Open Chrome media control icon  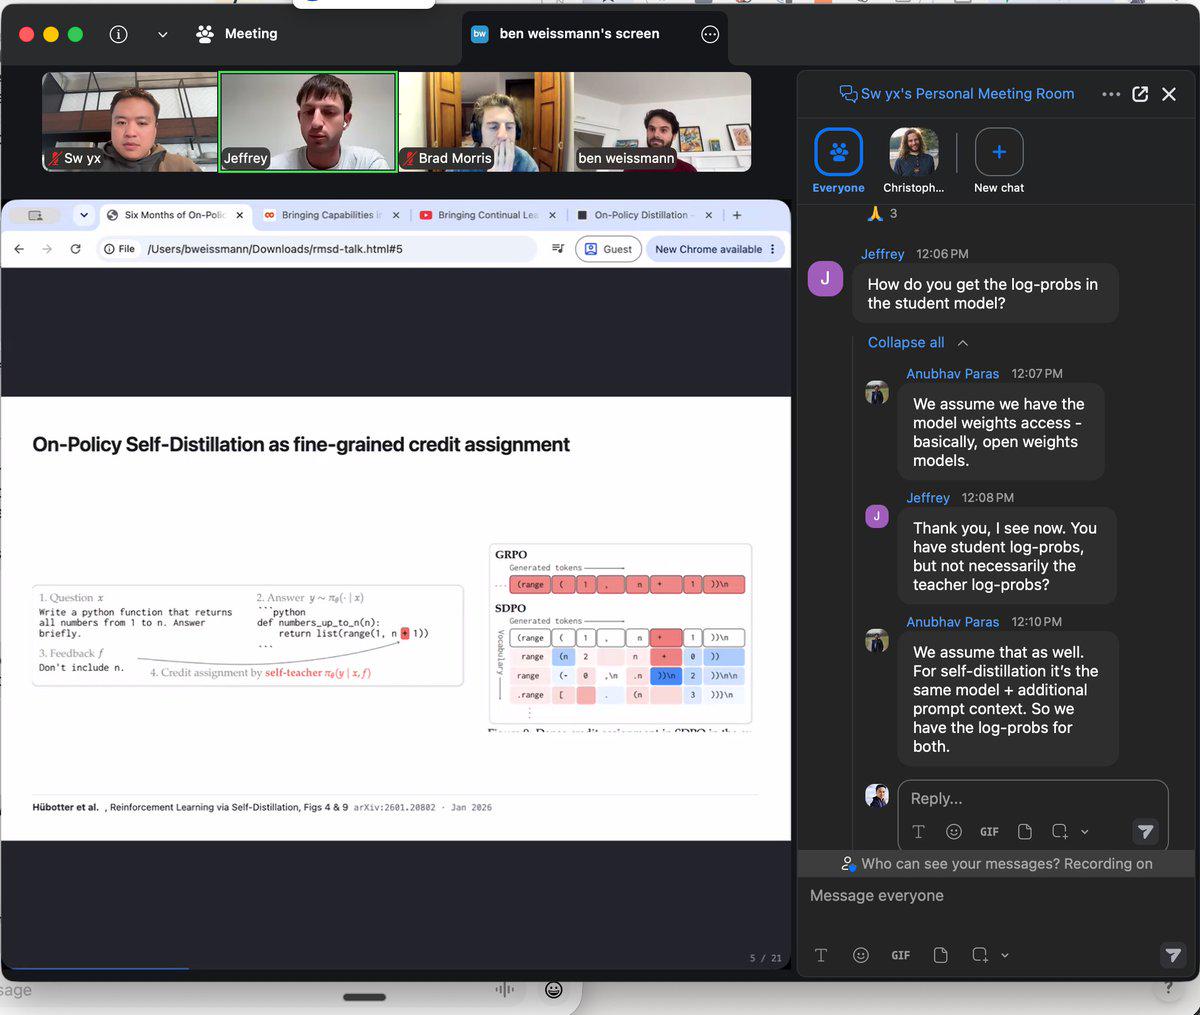[558, 249]
